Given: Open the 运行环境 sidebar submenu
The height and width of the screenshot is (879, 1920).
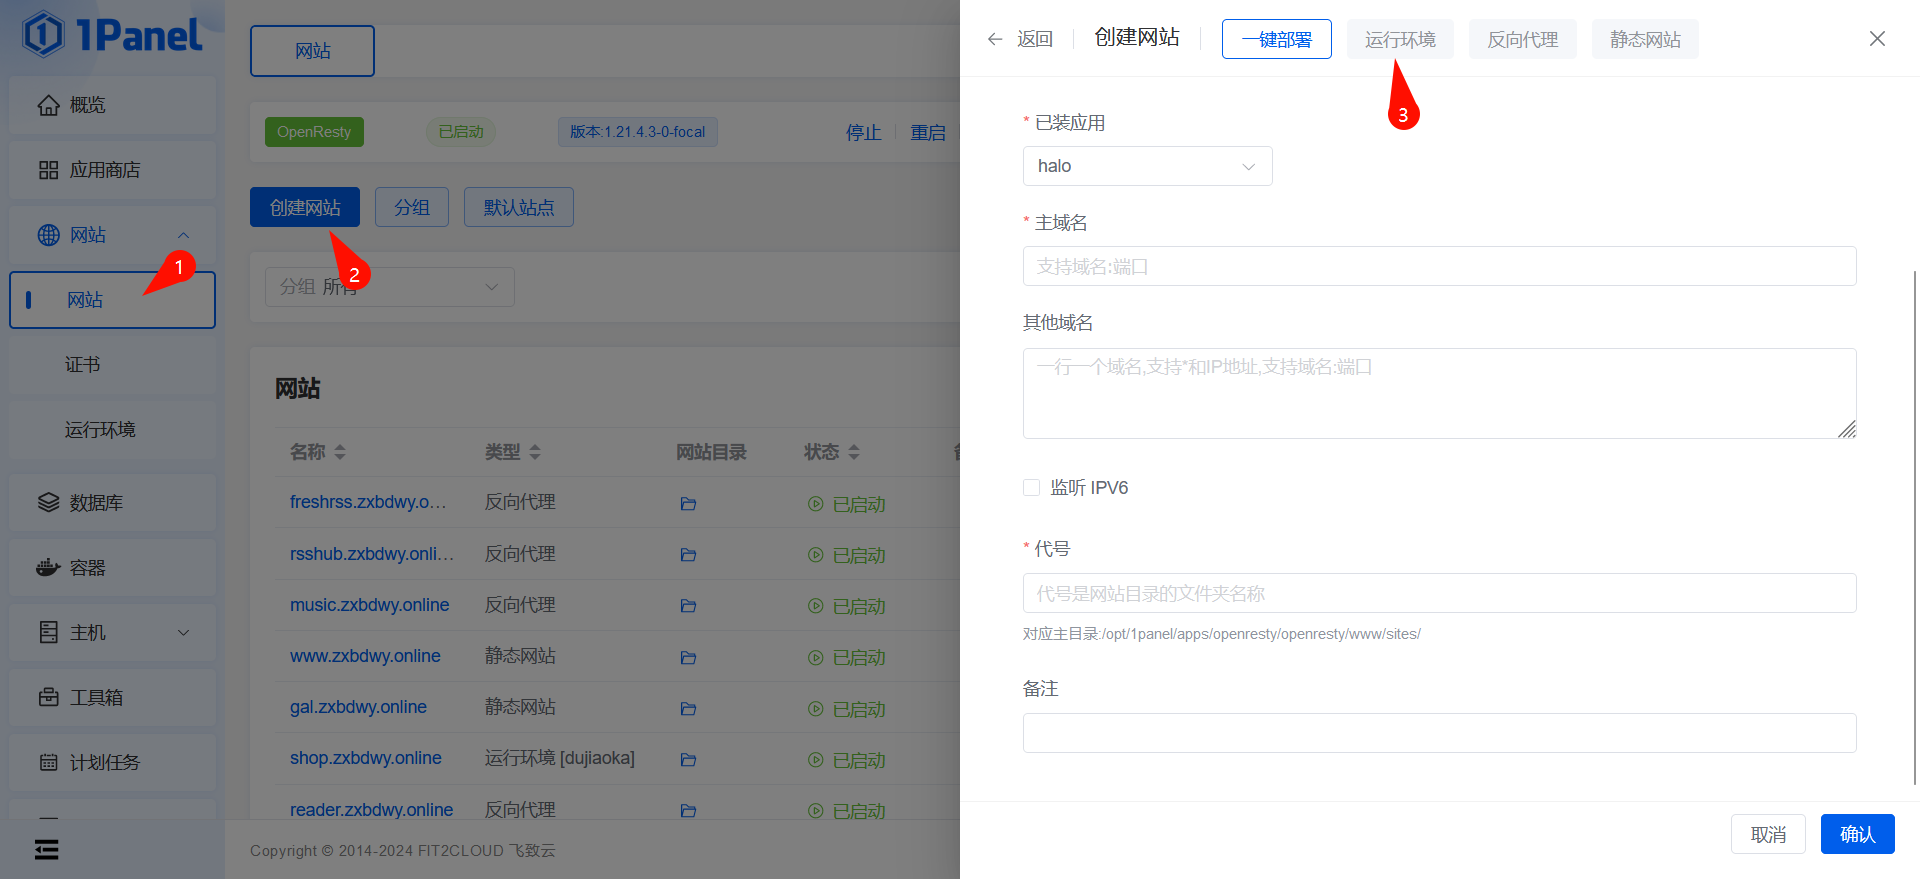Looking at the screenshot, I should click(112, 430).
